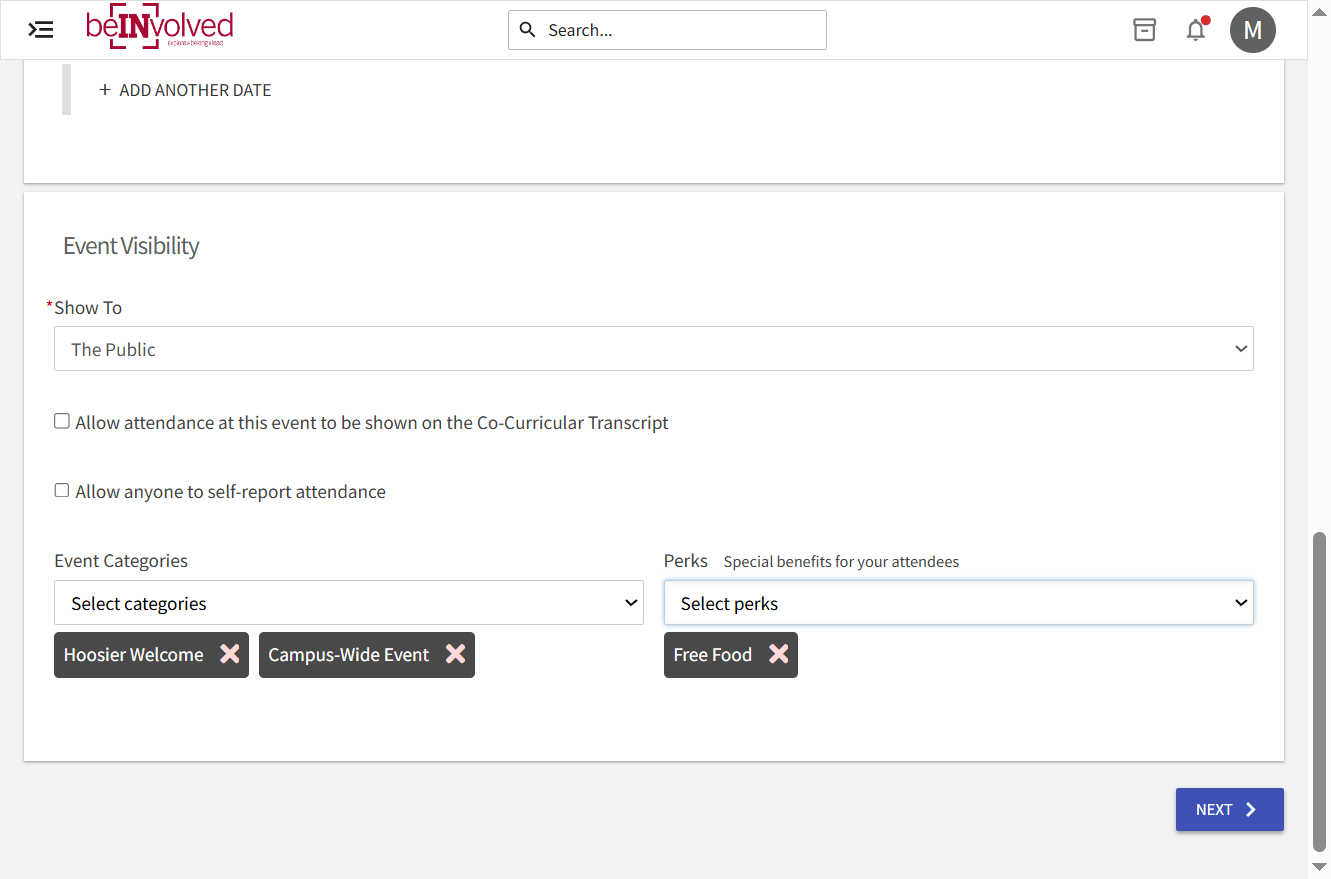Remove the Campus-Wide Event category tag
The height and width of the screenshot is (879, 1331).
(x=456, y=654)
